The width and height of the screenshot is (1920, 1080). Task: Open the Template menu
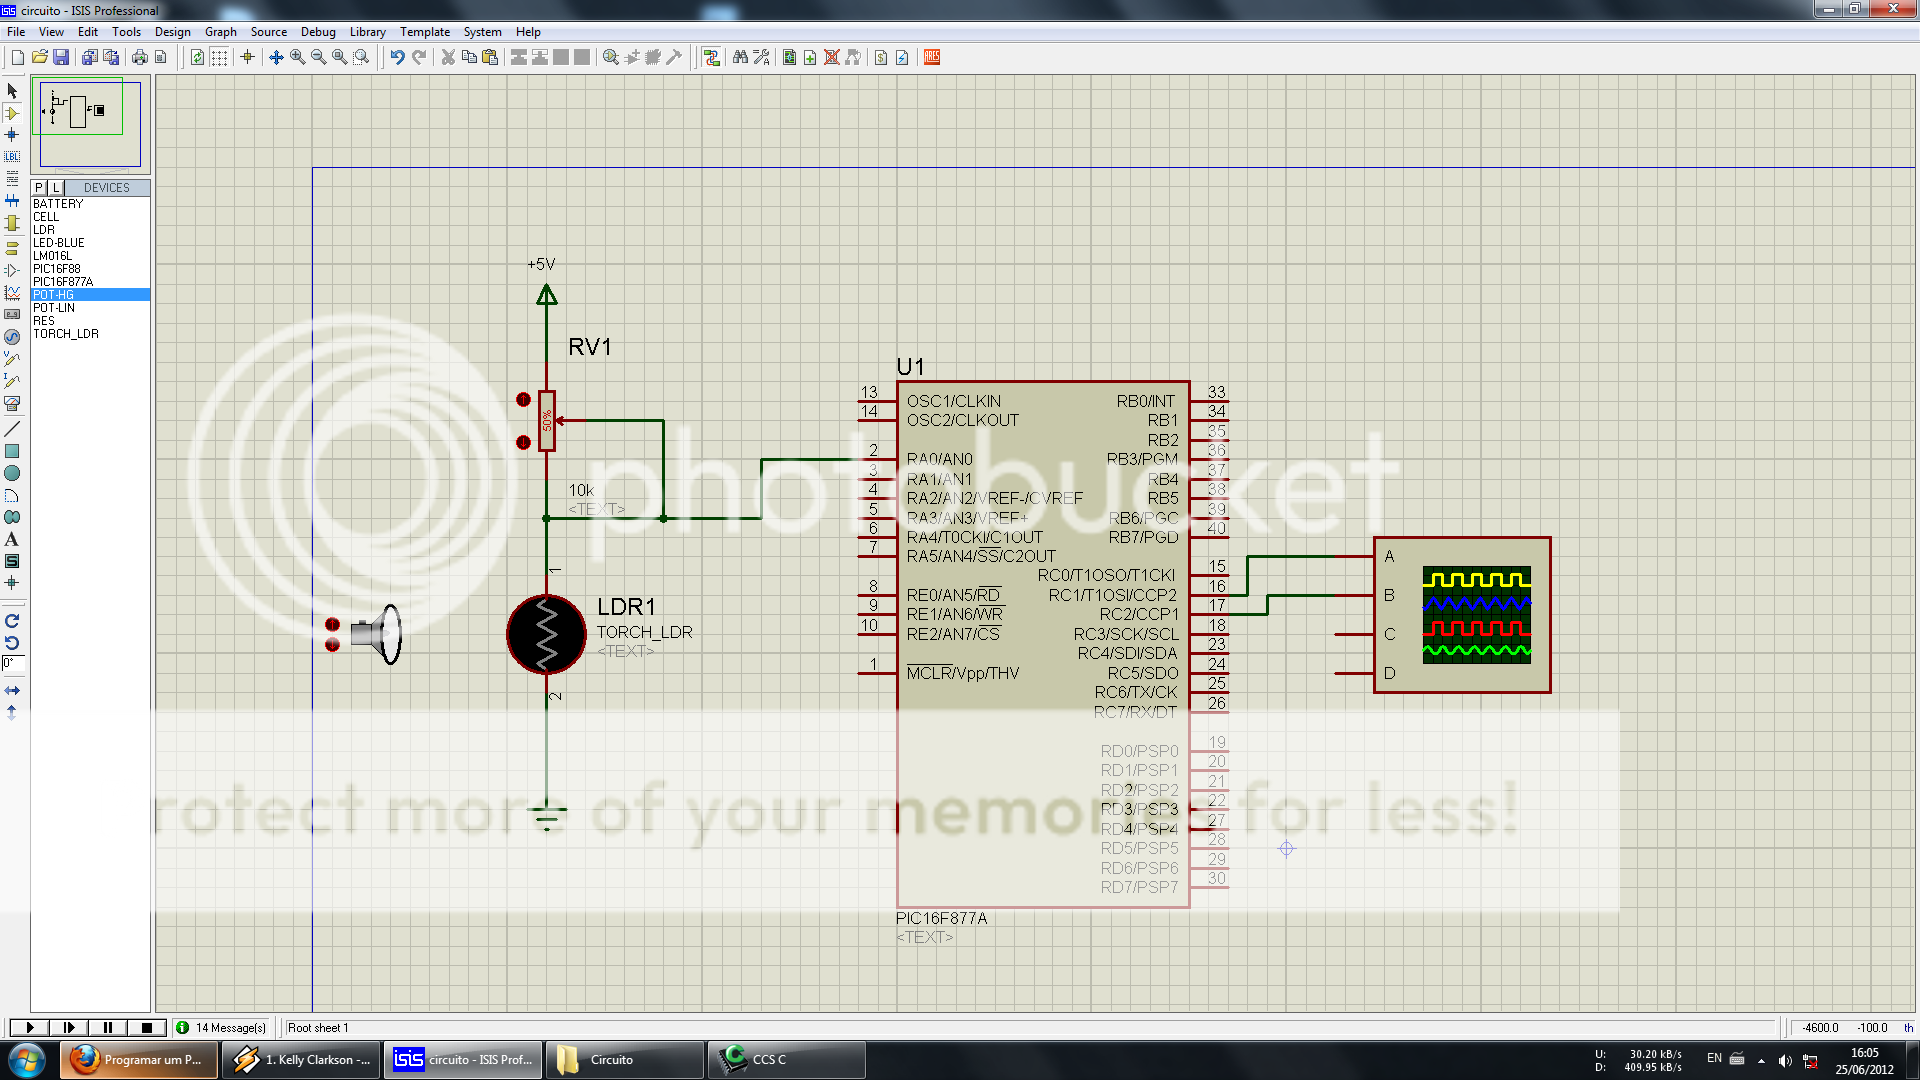point(424,31)
